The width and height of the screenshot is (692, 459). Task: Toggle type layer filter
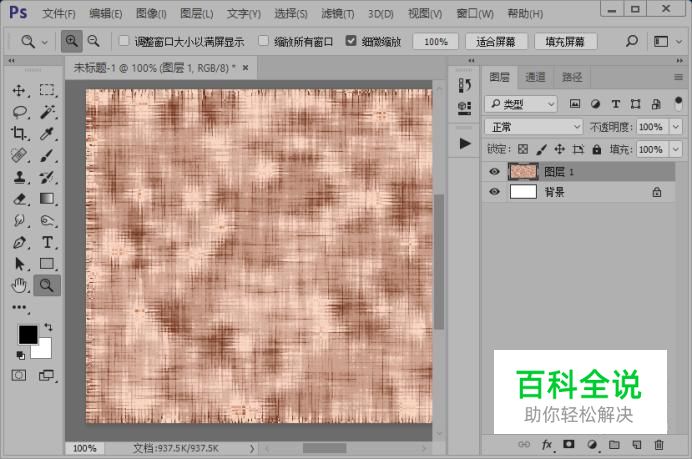[x=616, y=104]
